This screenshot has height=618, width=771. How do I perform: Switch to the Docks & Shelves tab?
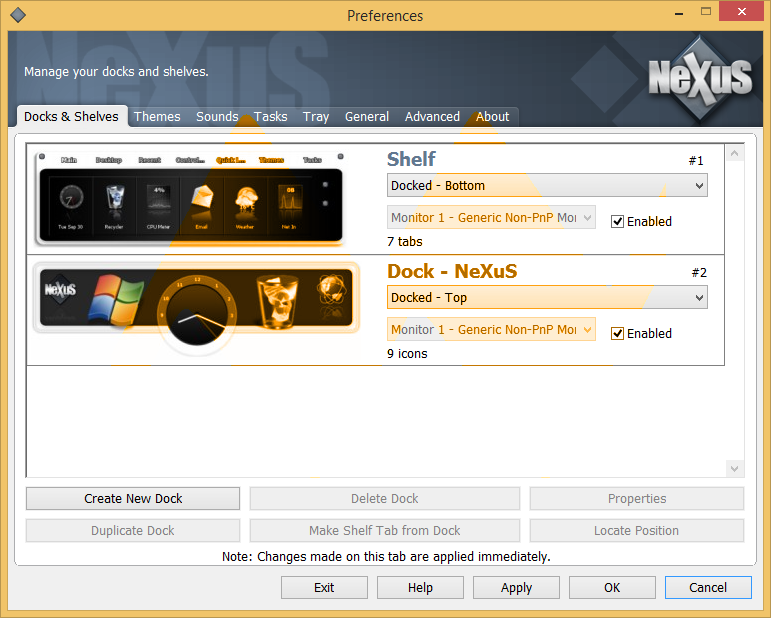[x=71, y=117]
